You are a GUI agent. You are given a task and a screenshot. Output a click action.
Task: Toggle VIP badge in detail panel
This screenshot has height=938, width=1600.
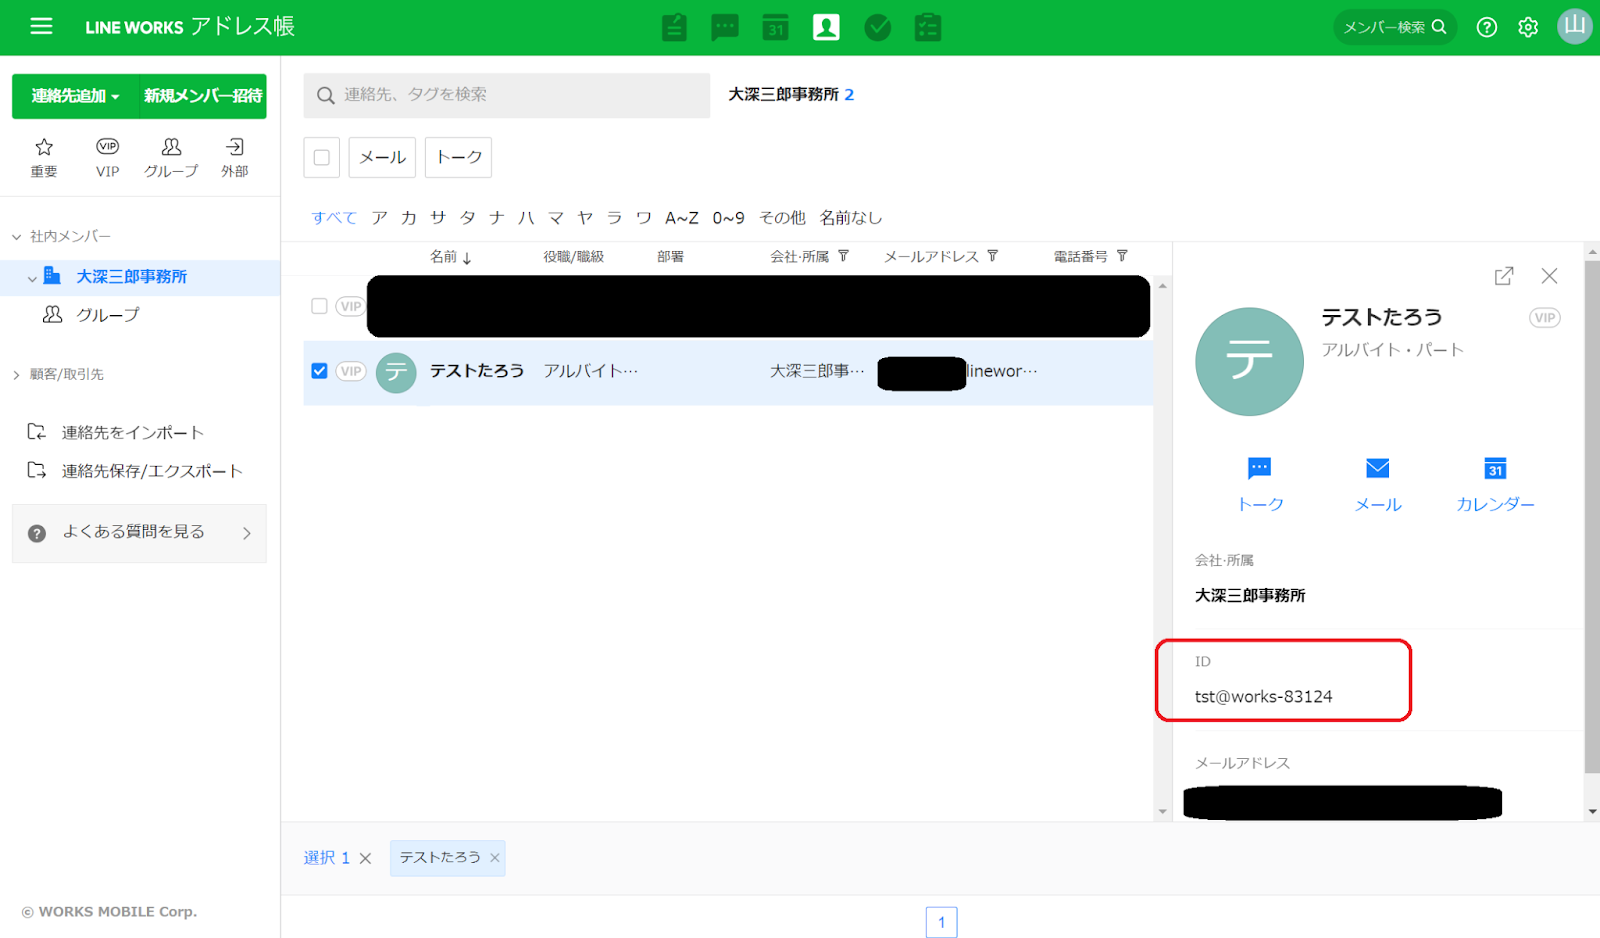tap(1545, 318)
